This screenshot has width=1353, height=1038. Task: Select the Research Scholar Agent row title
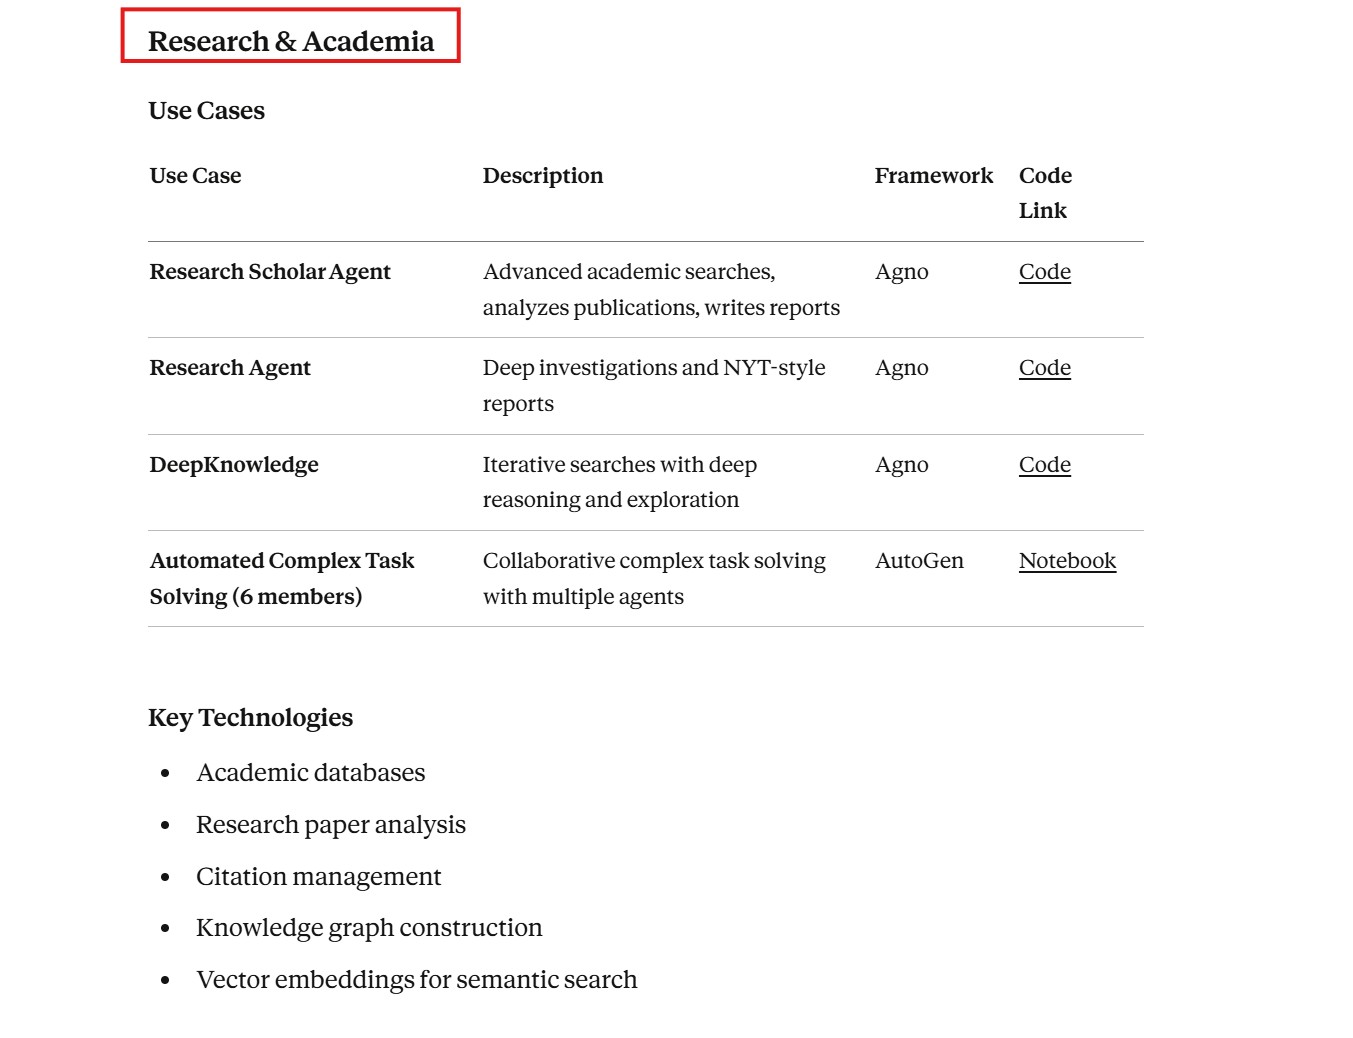(270, 272)
